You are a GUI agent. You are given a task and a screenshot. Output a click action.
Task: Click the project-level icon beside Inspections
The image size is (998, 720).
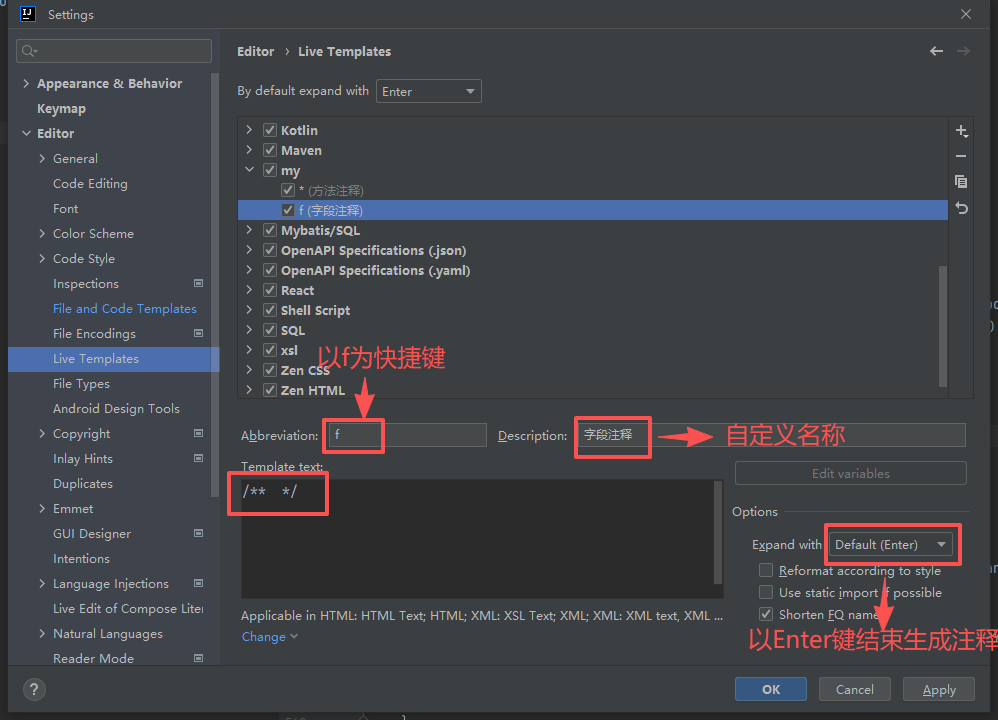(199, 283)
